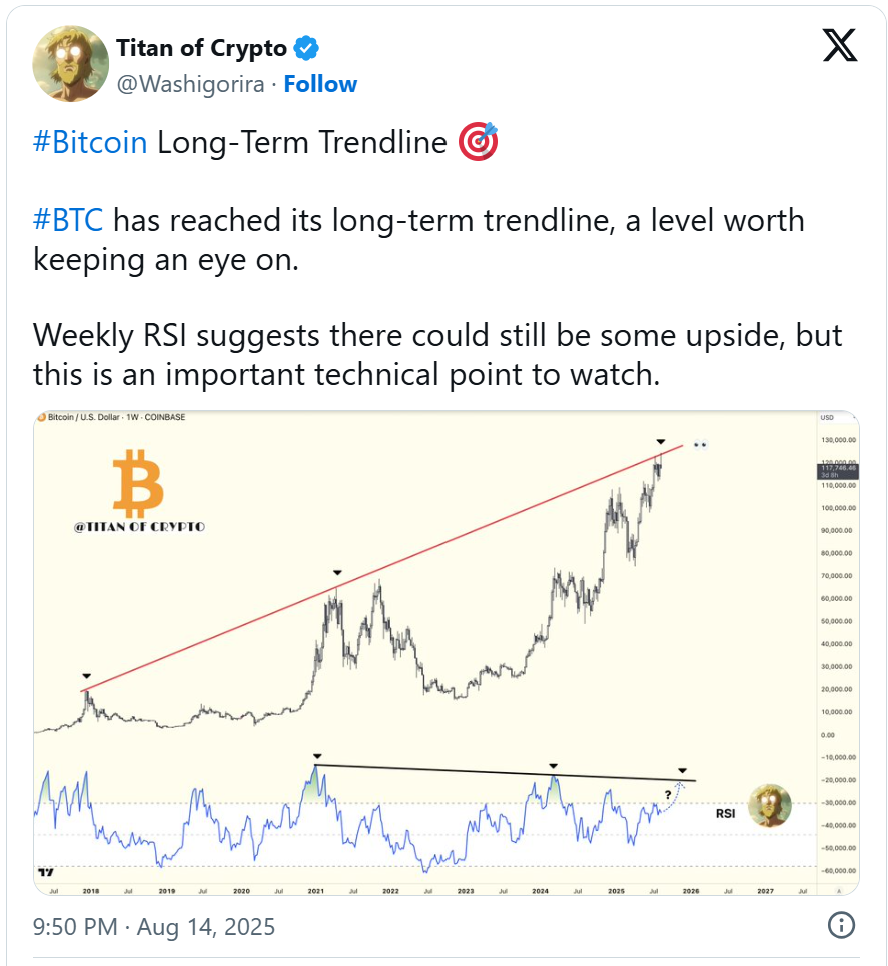
Task: Open the tweet info circle icon
Action: tap(841, 925)
